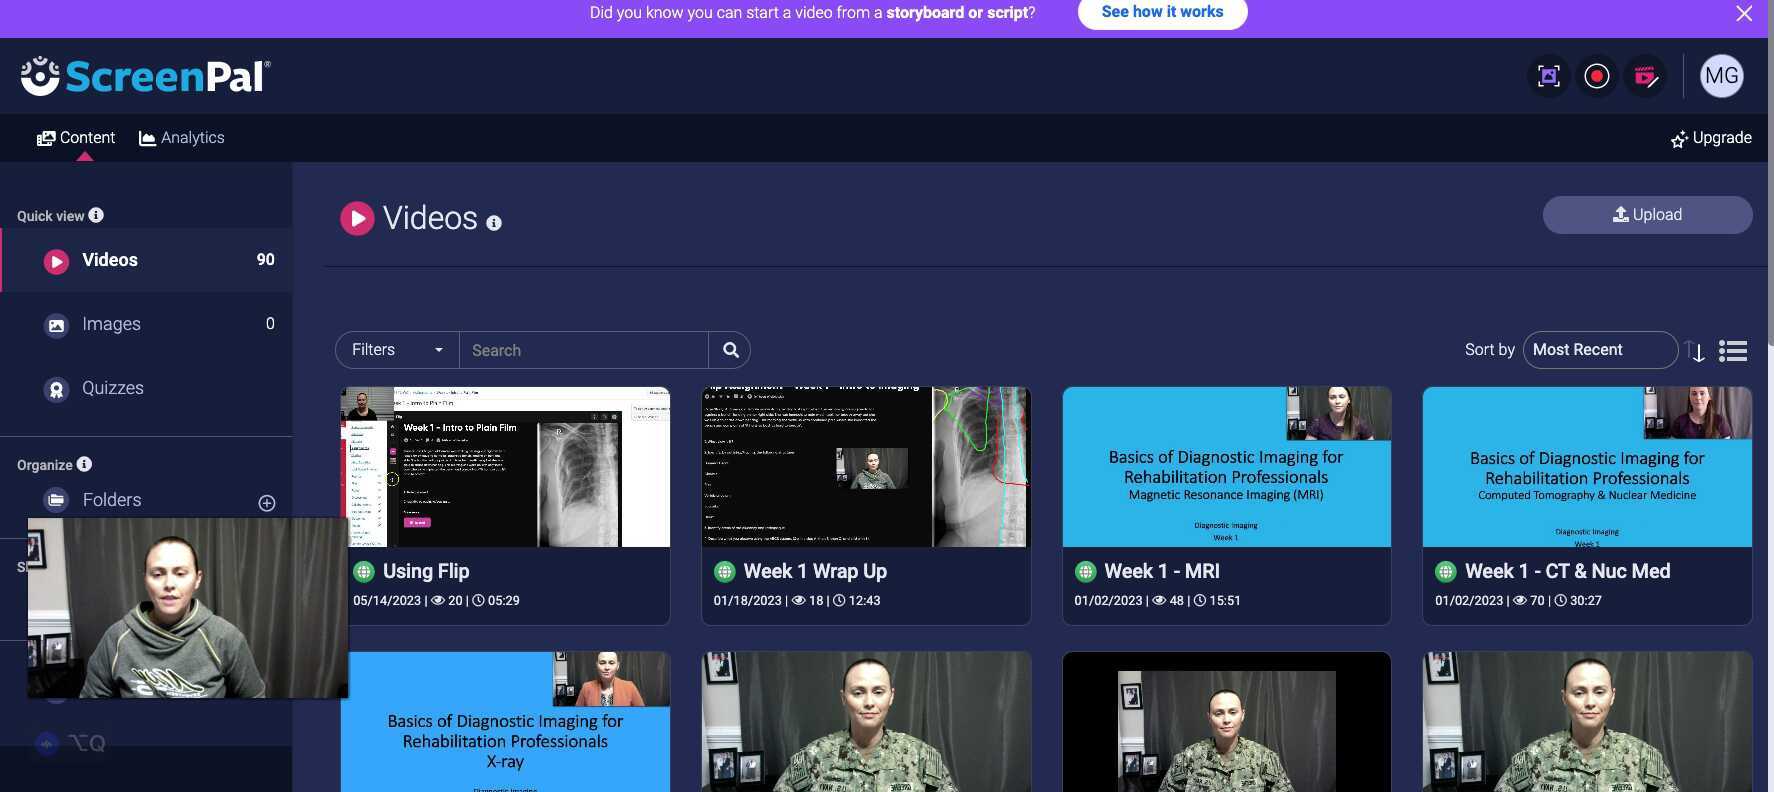The image size is (1774, 792).
Task: Click the 70 view count on CT & Nuc Med
Action: 1538,601
